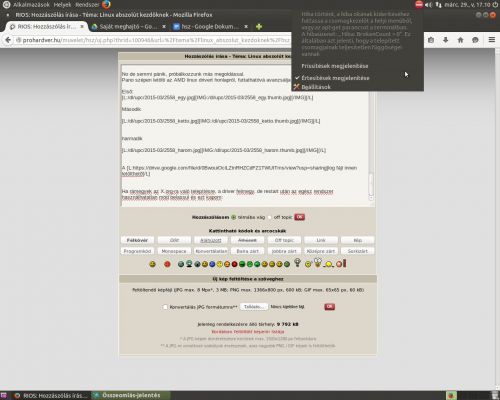The height and width of the screenshot is (400, 500).
Task: Insert the lightbulb smiley
Action: [x=297, y=263]
